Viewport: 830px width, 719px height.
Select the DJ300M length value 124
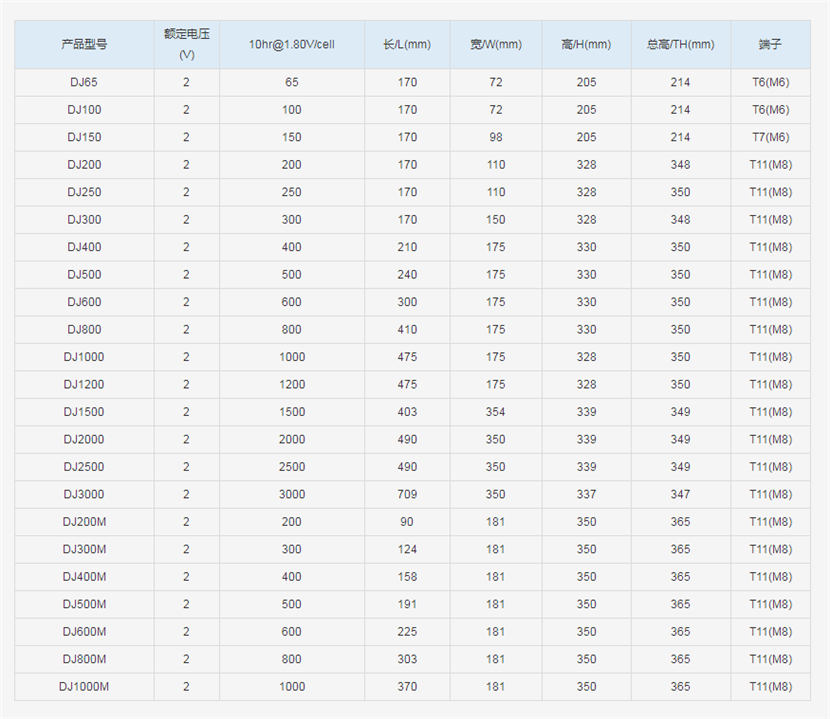(x=407, y=550)
